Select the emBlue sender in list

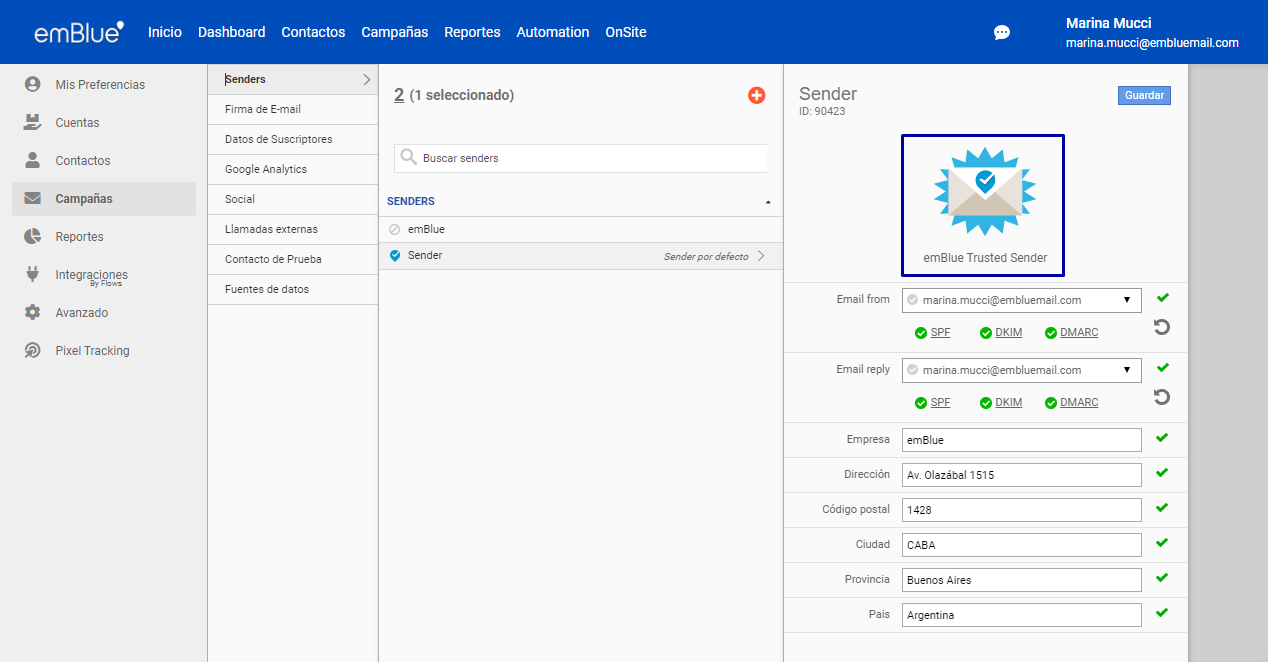[426, 229]
